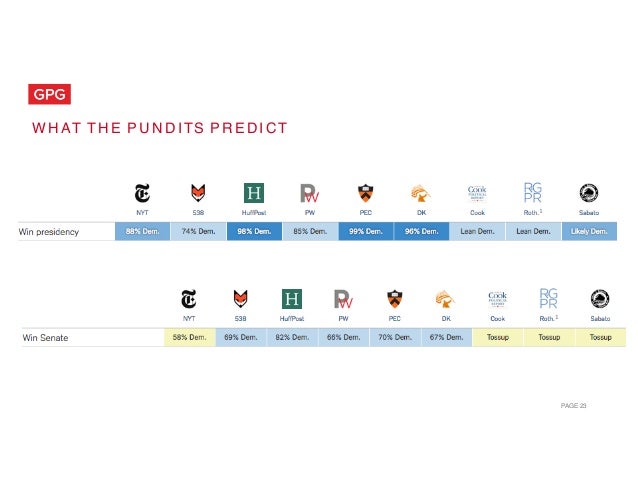638x493 pixels.
Task: Click the NYT logo above Win presidency row
Action: (x=142, y=193)
